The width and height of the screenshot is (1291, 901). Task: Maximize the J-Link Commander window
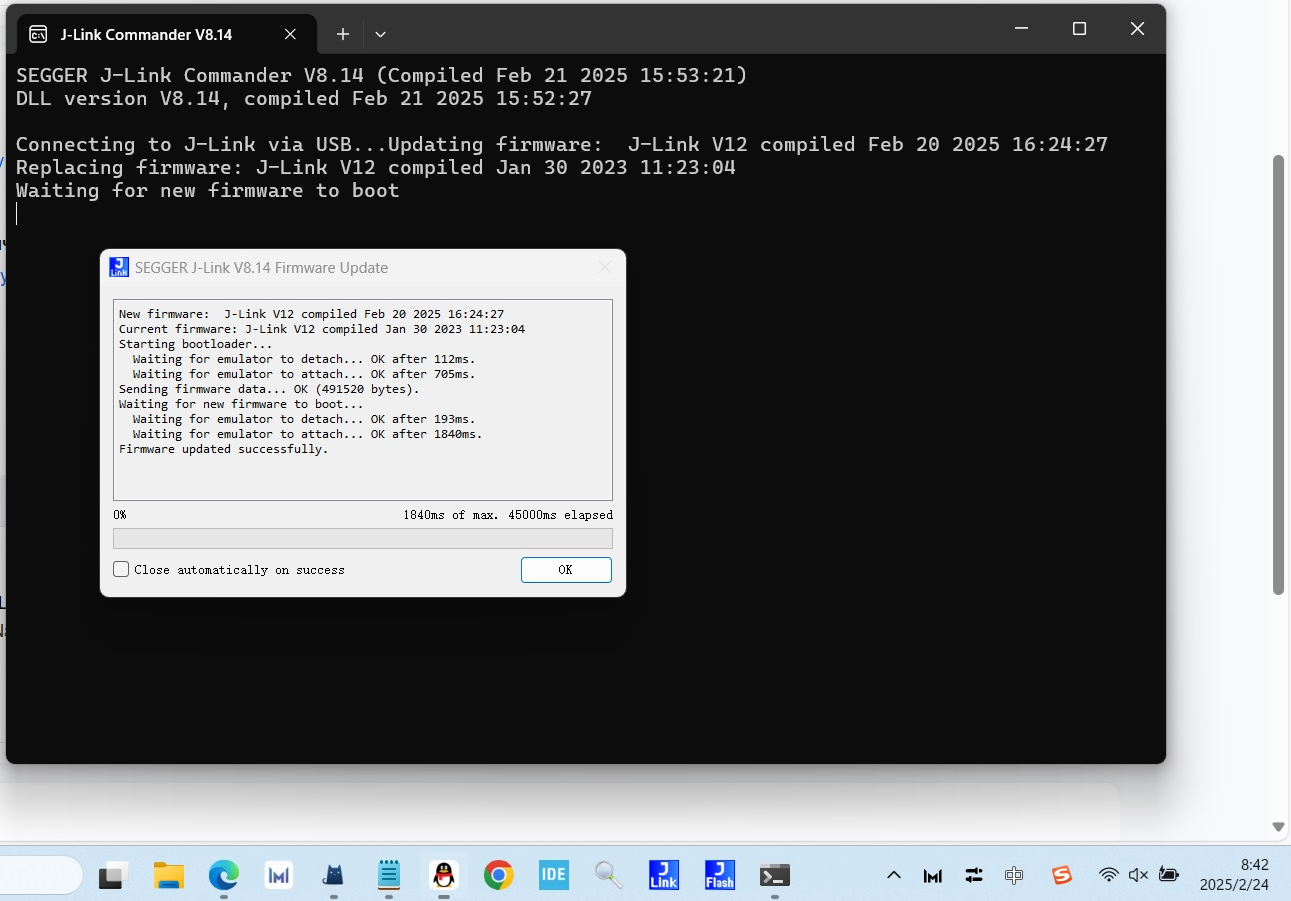point(1079,29)
